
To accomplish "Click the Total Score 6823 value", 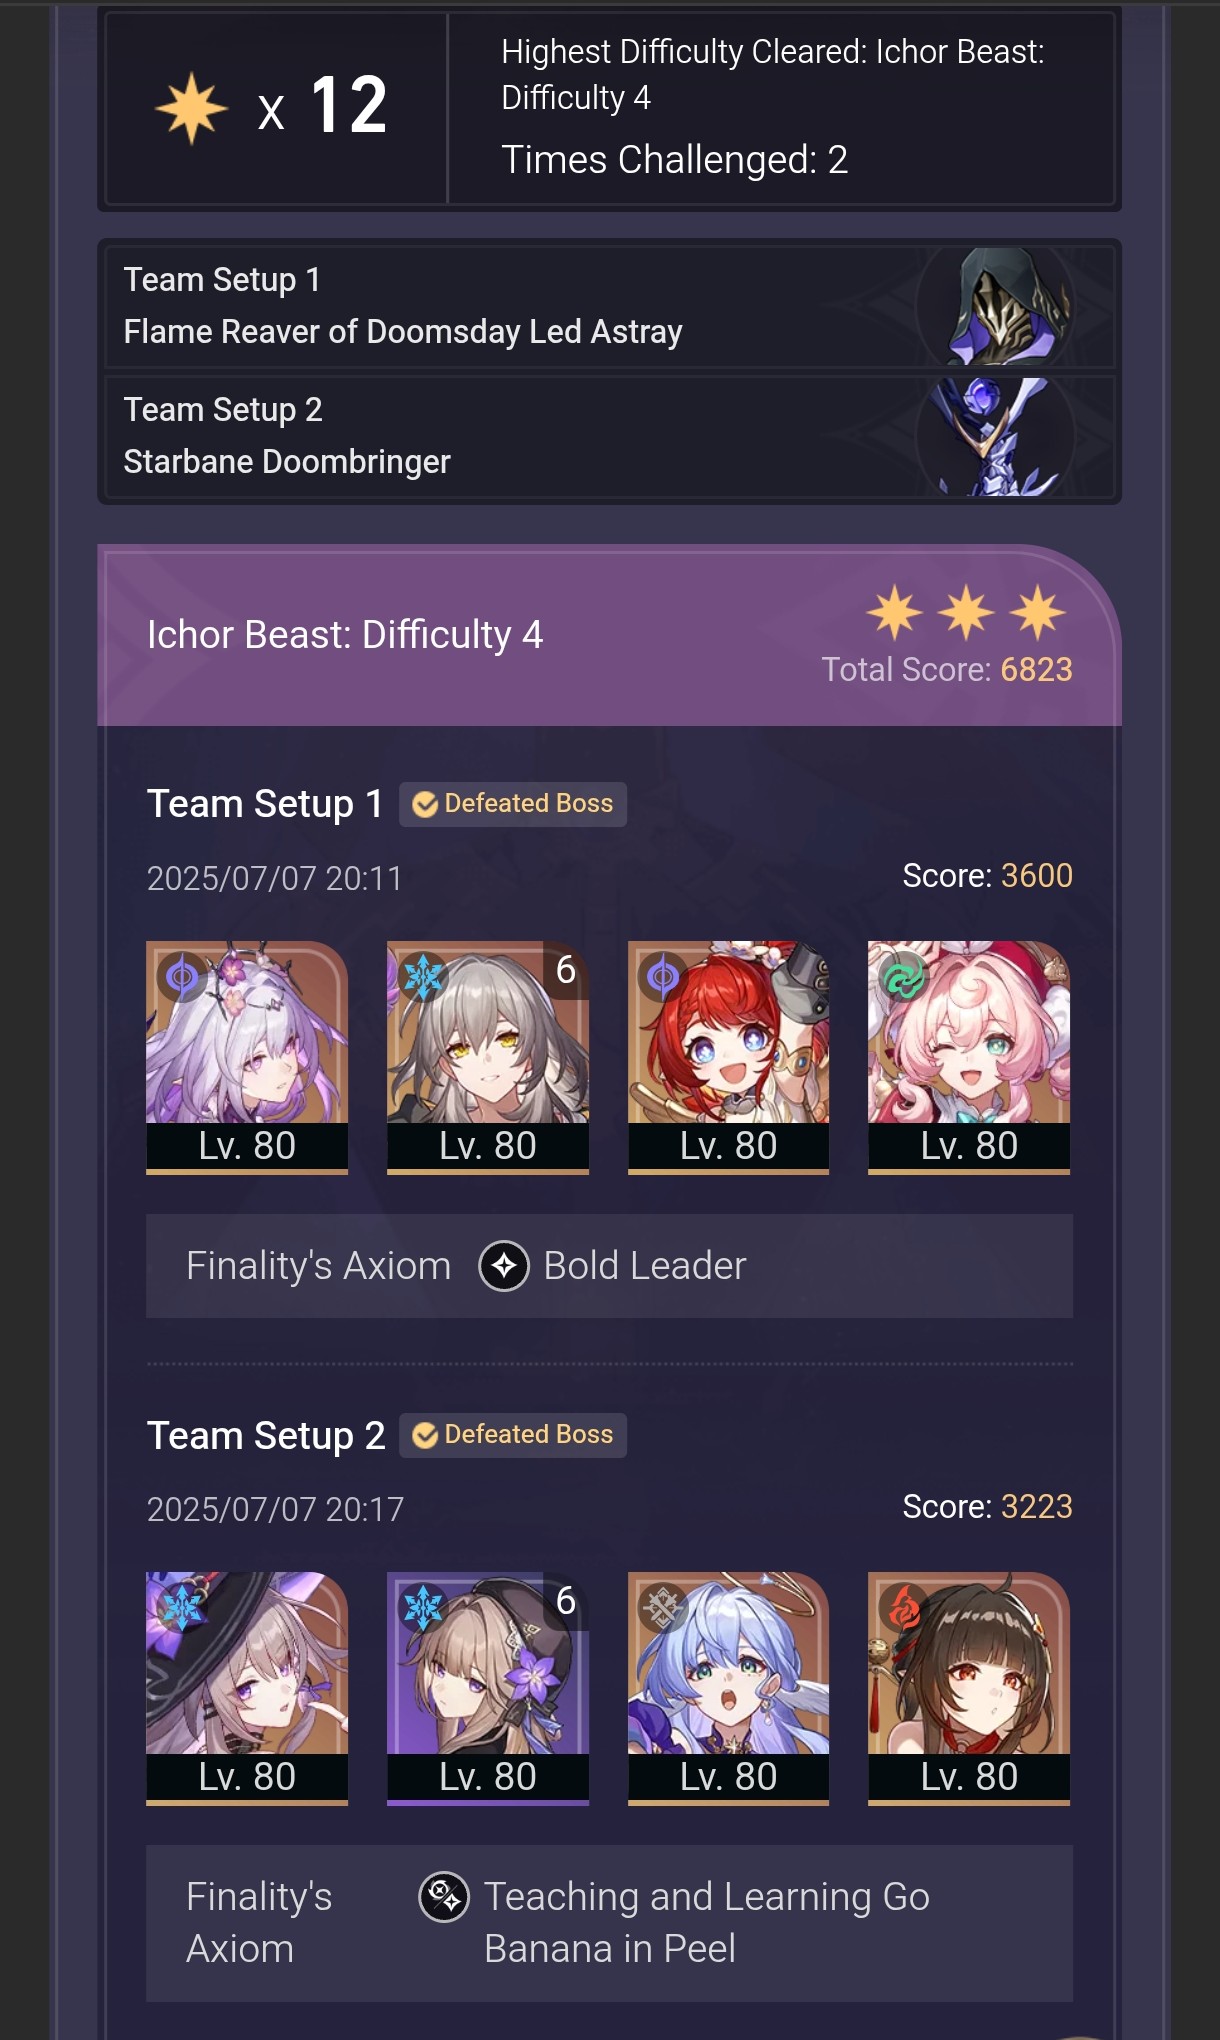I will point(1036,670).
